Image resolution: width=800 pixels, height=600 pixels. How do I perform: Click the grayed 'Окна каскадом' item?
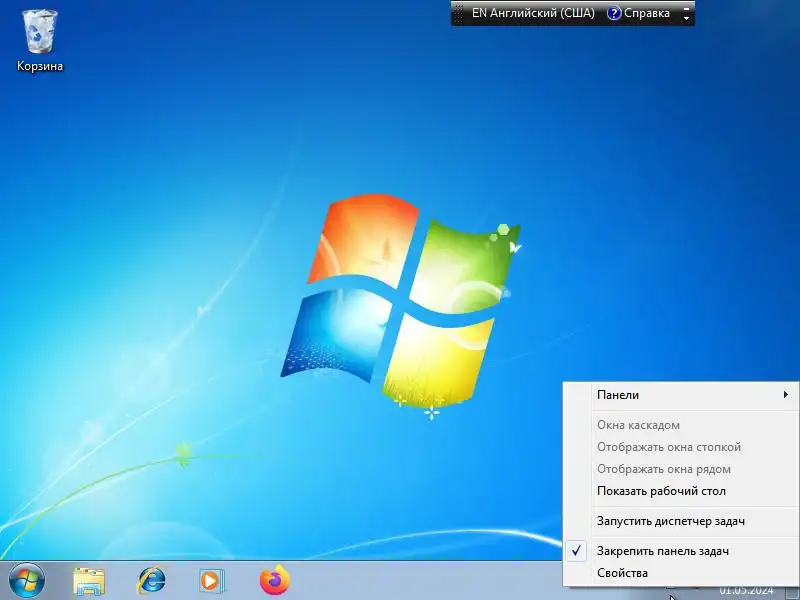(x=681, y=425)
